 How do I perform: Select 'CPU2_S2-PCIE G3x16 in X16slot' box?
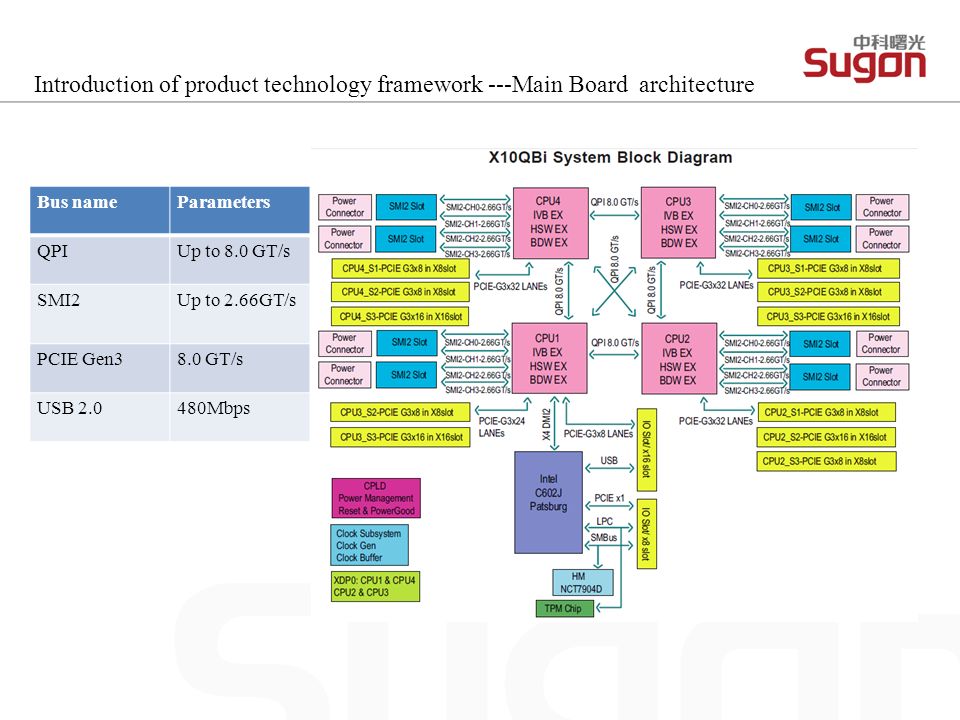[826, 437]
